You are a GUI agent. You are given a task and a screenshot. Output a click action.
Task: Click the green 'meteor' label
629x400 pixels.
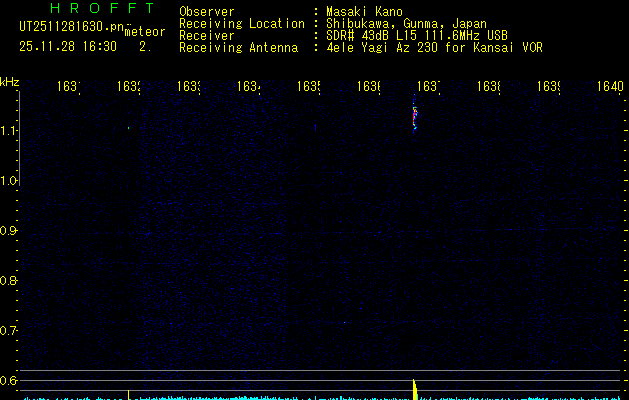(145, 32)
